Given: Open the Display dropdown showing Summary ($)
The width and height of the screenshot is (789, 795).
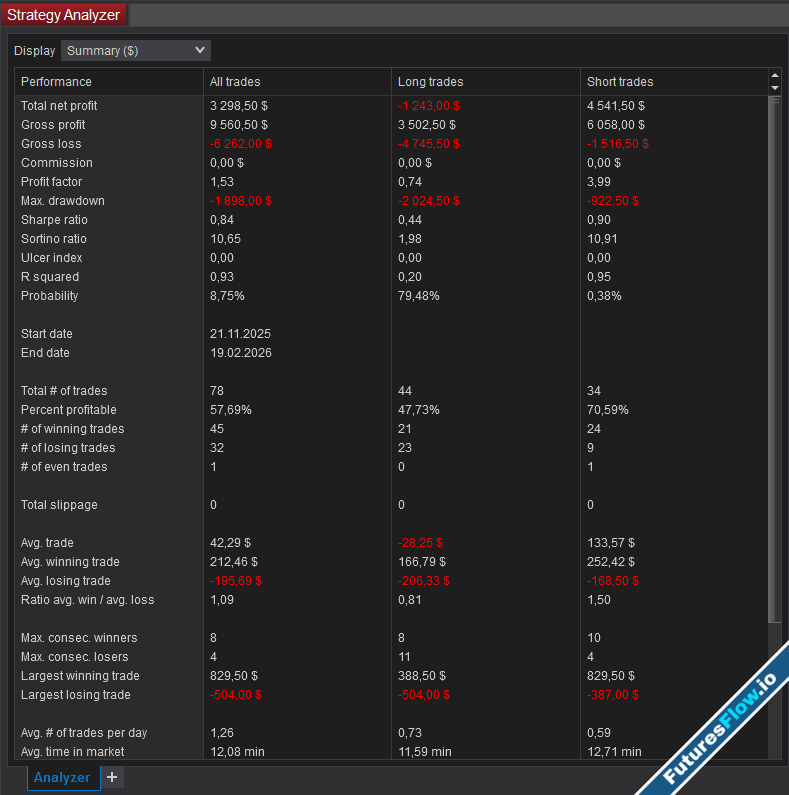Looking at the screenshot, I should click(136, 50).
